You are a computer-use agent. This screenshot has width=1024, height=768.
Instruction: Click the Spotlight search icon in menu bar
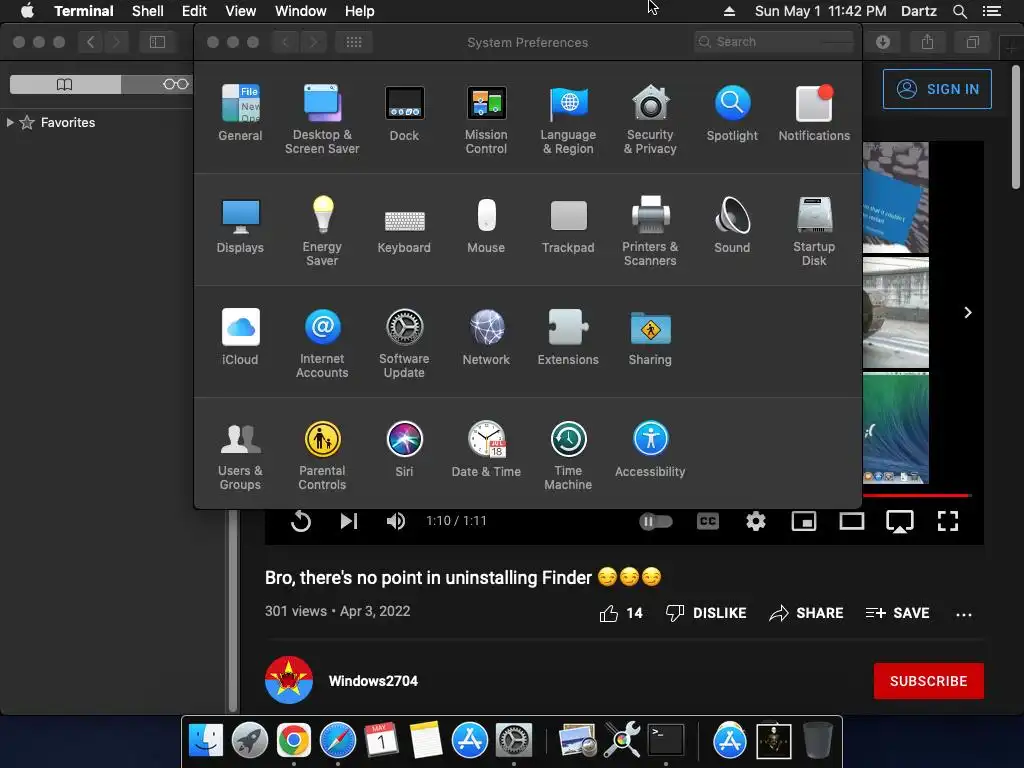click(959, 11)
